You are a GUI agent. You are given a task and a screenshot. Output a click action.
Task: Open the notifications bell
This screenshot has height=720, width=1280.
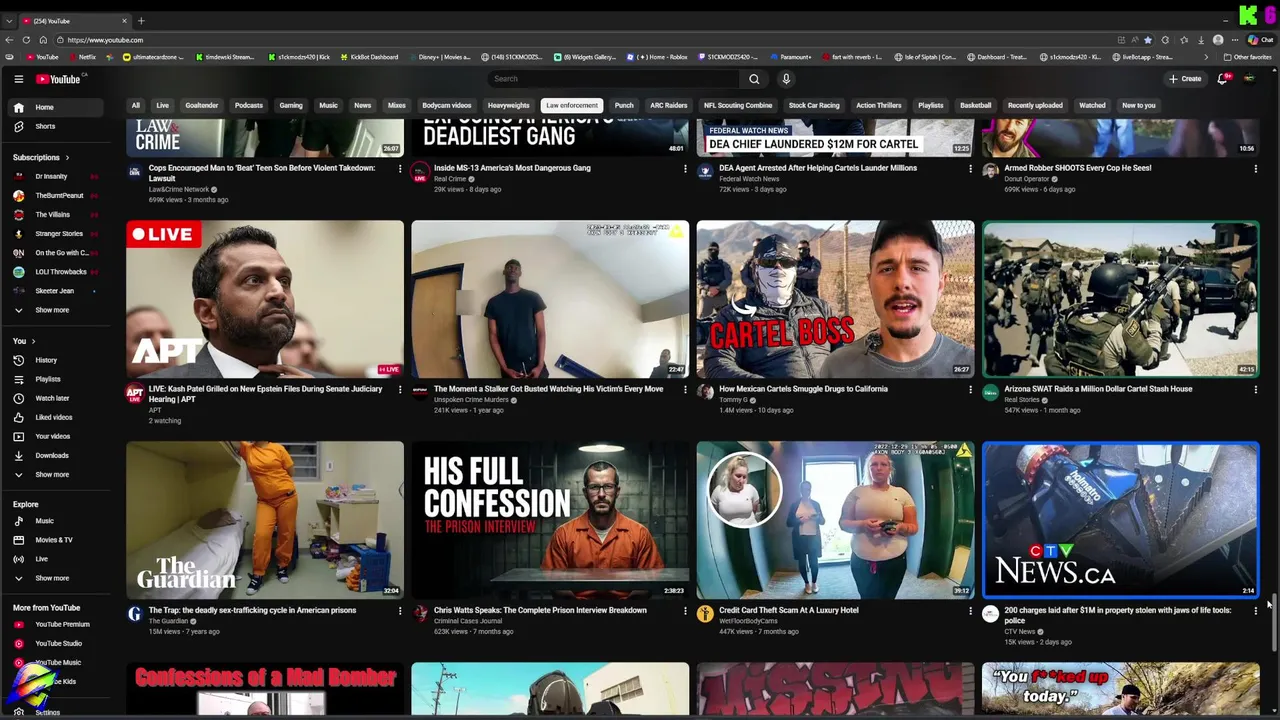point(1222,79)
